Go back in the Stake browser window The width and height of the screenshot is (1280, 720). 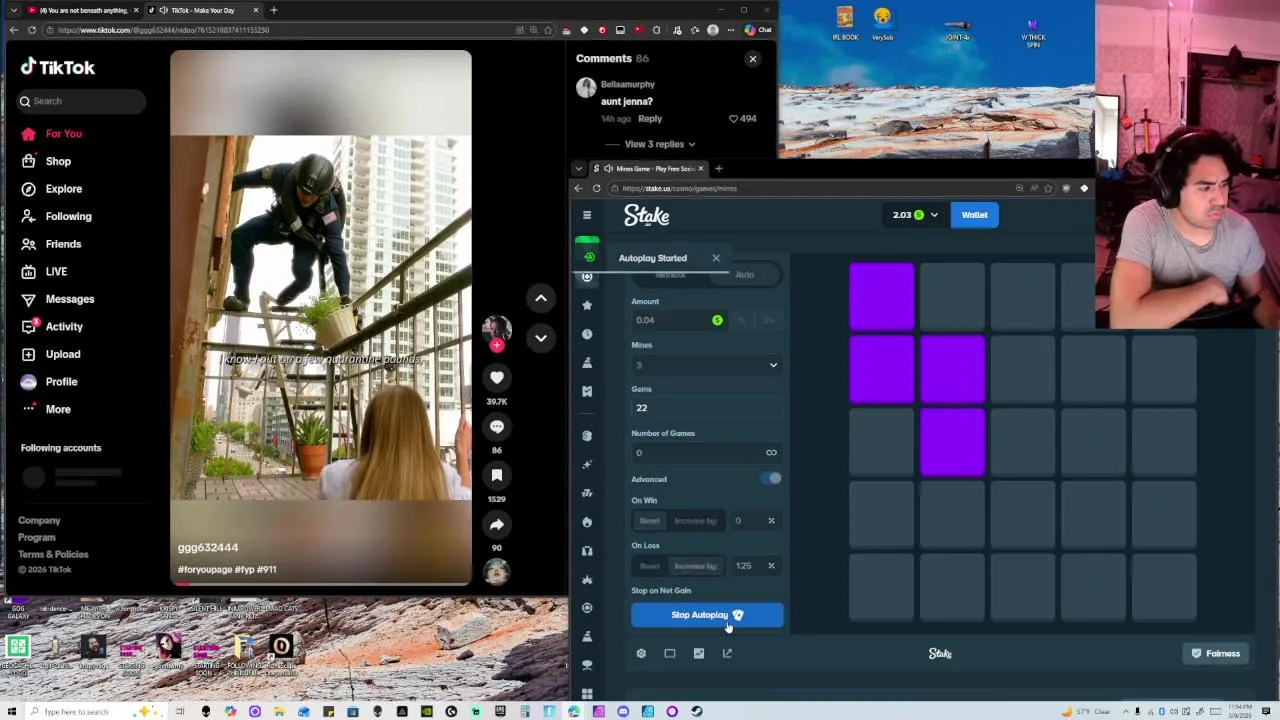578,188
